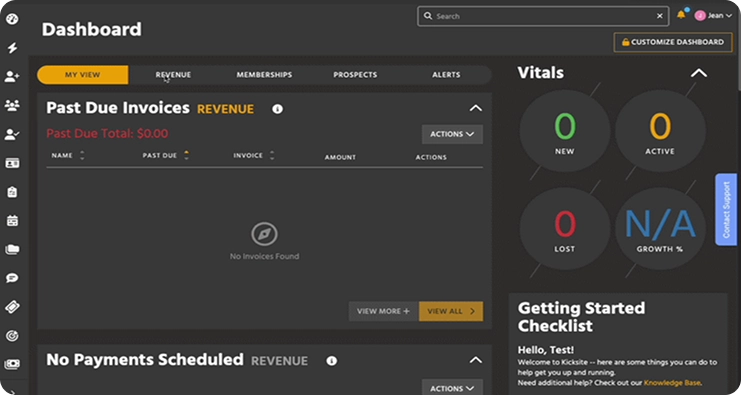Click the chat bubble messaging icon
741x395 pixels.
pos(12,278)
